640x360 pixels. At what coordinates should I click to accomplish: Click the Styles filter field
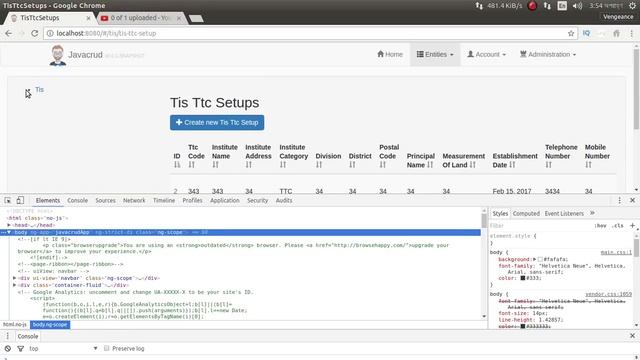coord(539,225)
